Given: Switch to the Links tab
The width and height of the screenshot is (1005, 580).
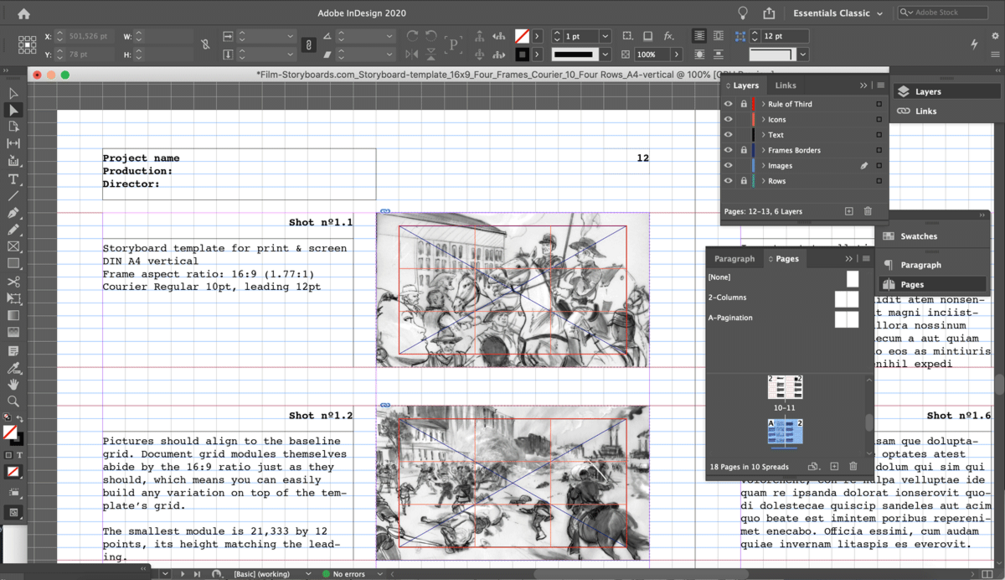Looking at the screenshot, I should (785, 86).
